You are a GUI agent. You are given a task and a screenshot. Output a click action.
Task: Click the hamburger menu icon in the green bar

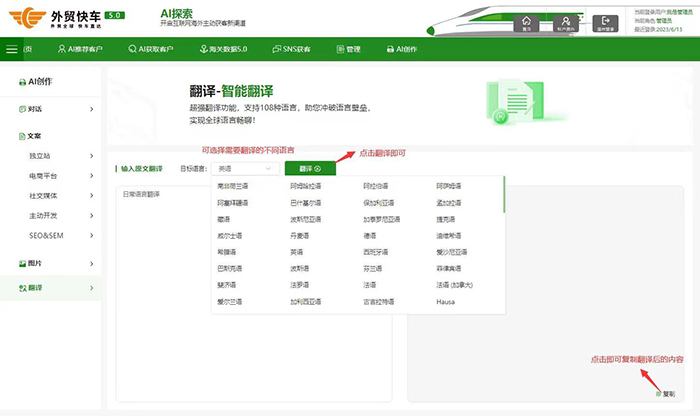click(x=13, y=49)
